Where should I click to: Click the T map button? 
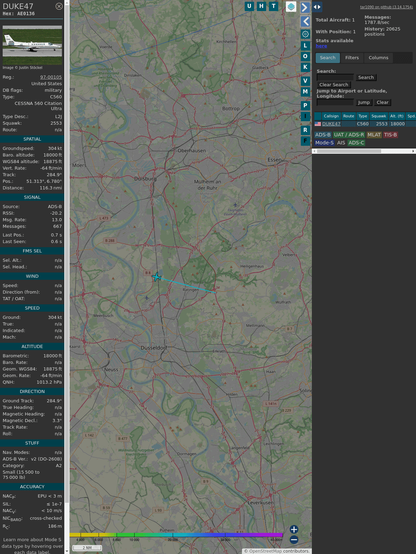click(x=273, y=6)
